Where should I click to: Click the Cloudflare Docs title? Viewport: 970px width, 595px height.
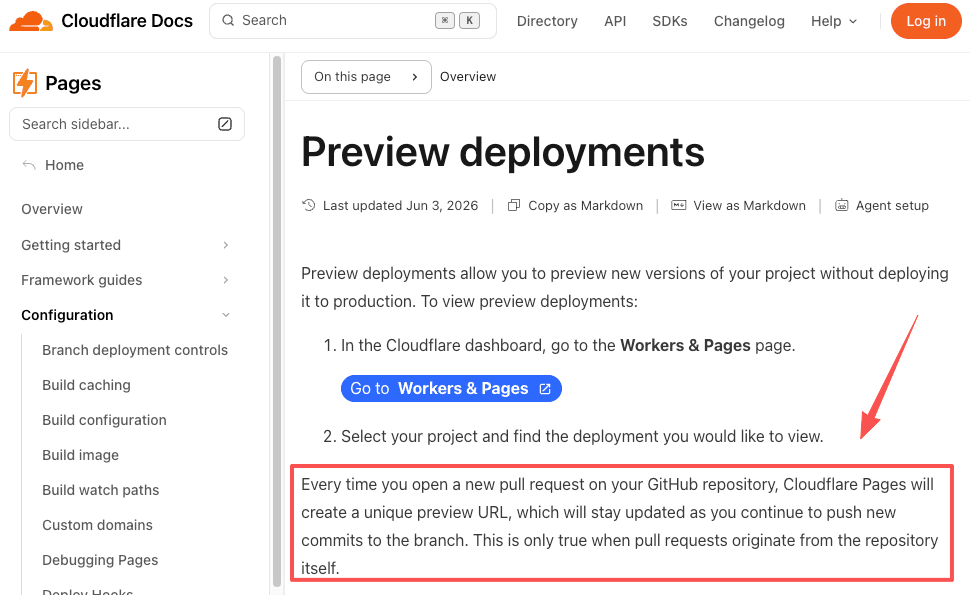127,21
